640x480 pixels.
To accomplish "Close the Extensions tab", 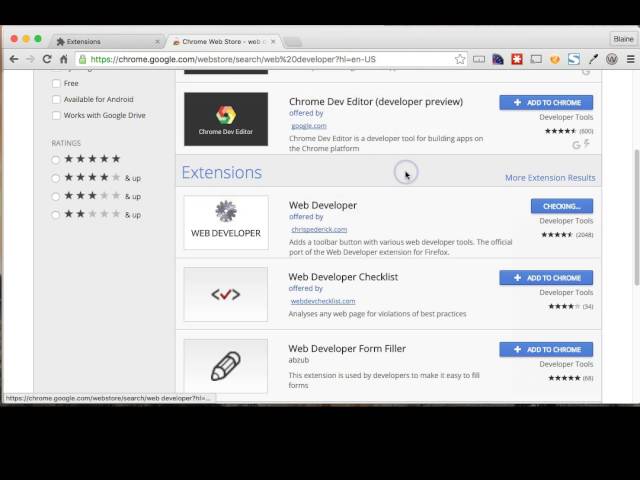I will pos(157,42).
